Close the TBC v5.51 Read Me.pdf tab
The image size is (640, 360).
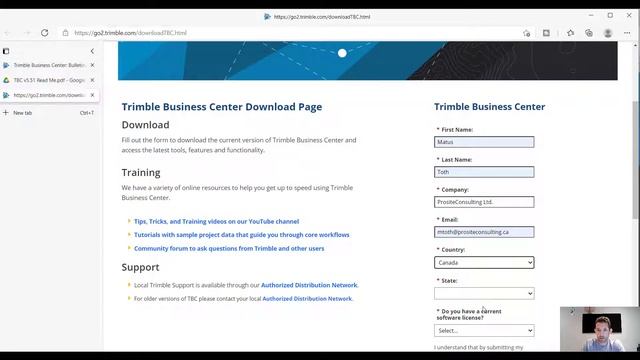coord(92,80)
